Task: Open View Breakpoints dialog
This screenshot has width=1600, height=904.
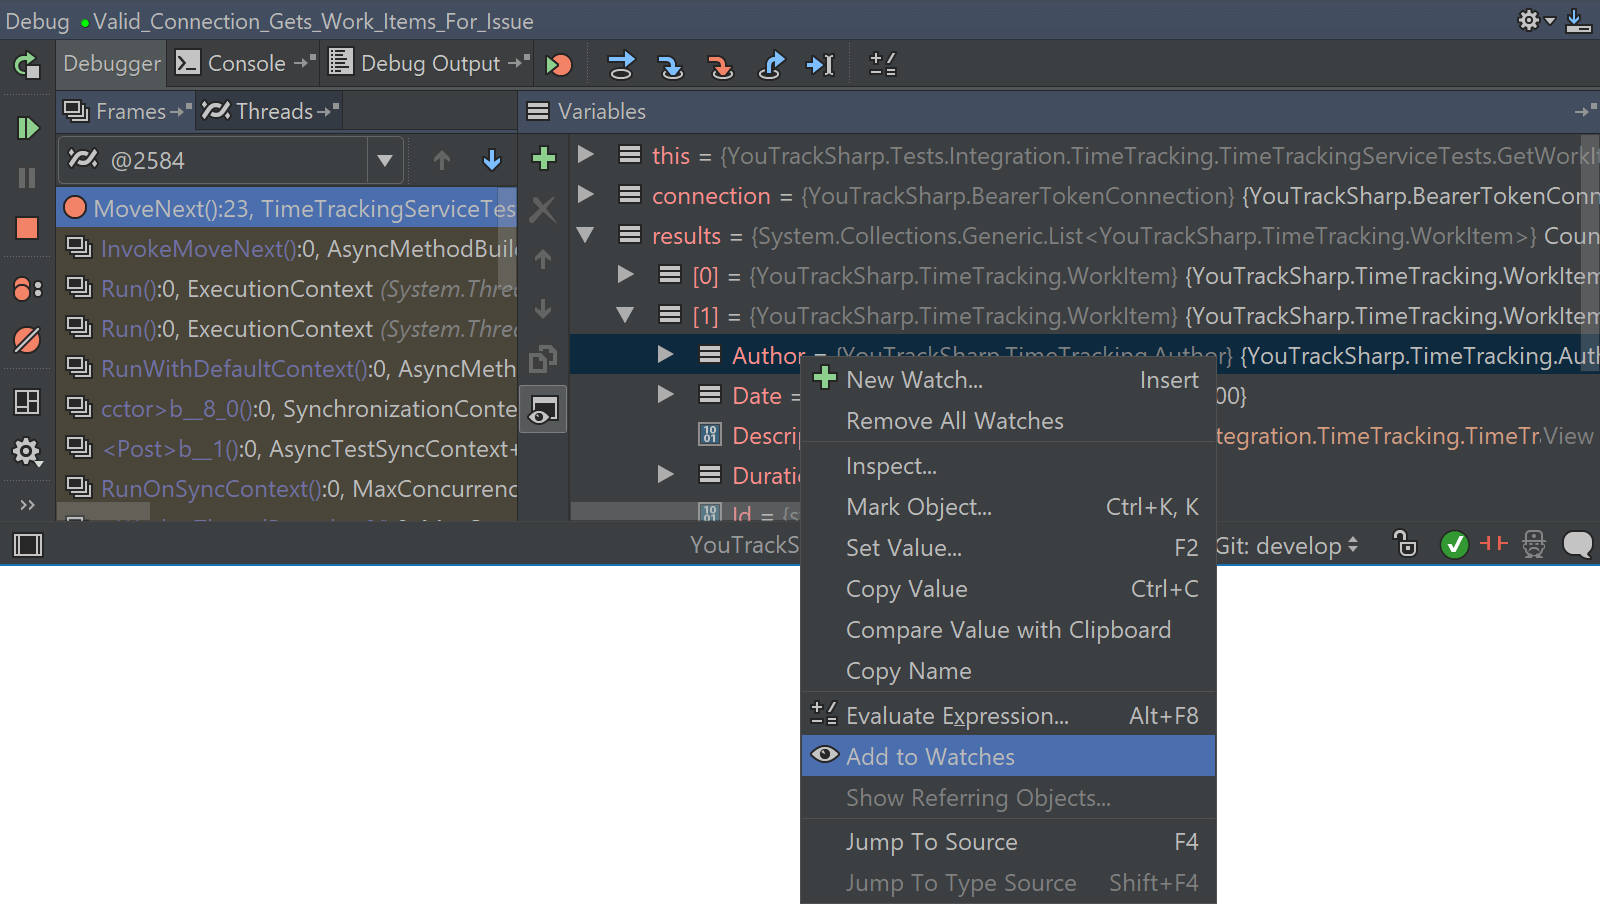Action: (x=27, y=289)
